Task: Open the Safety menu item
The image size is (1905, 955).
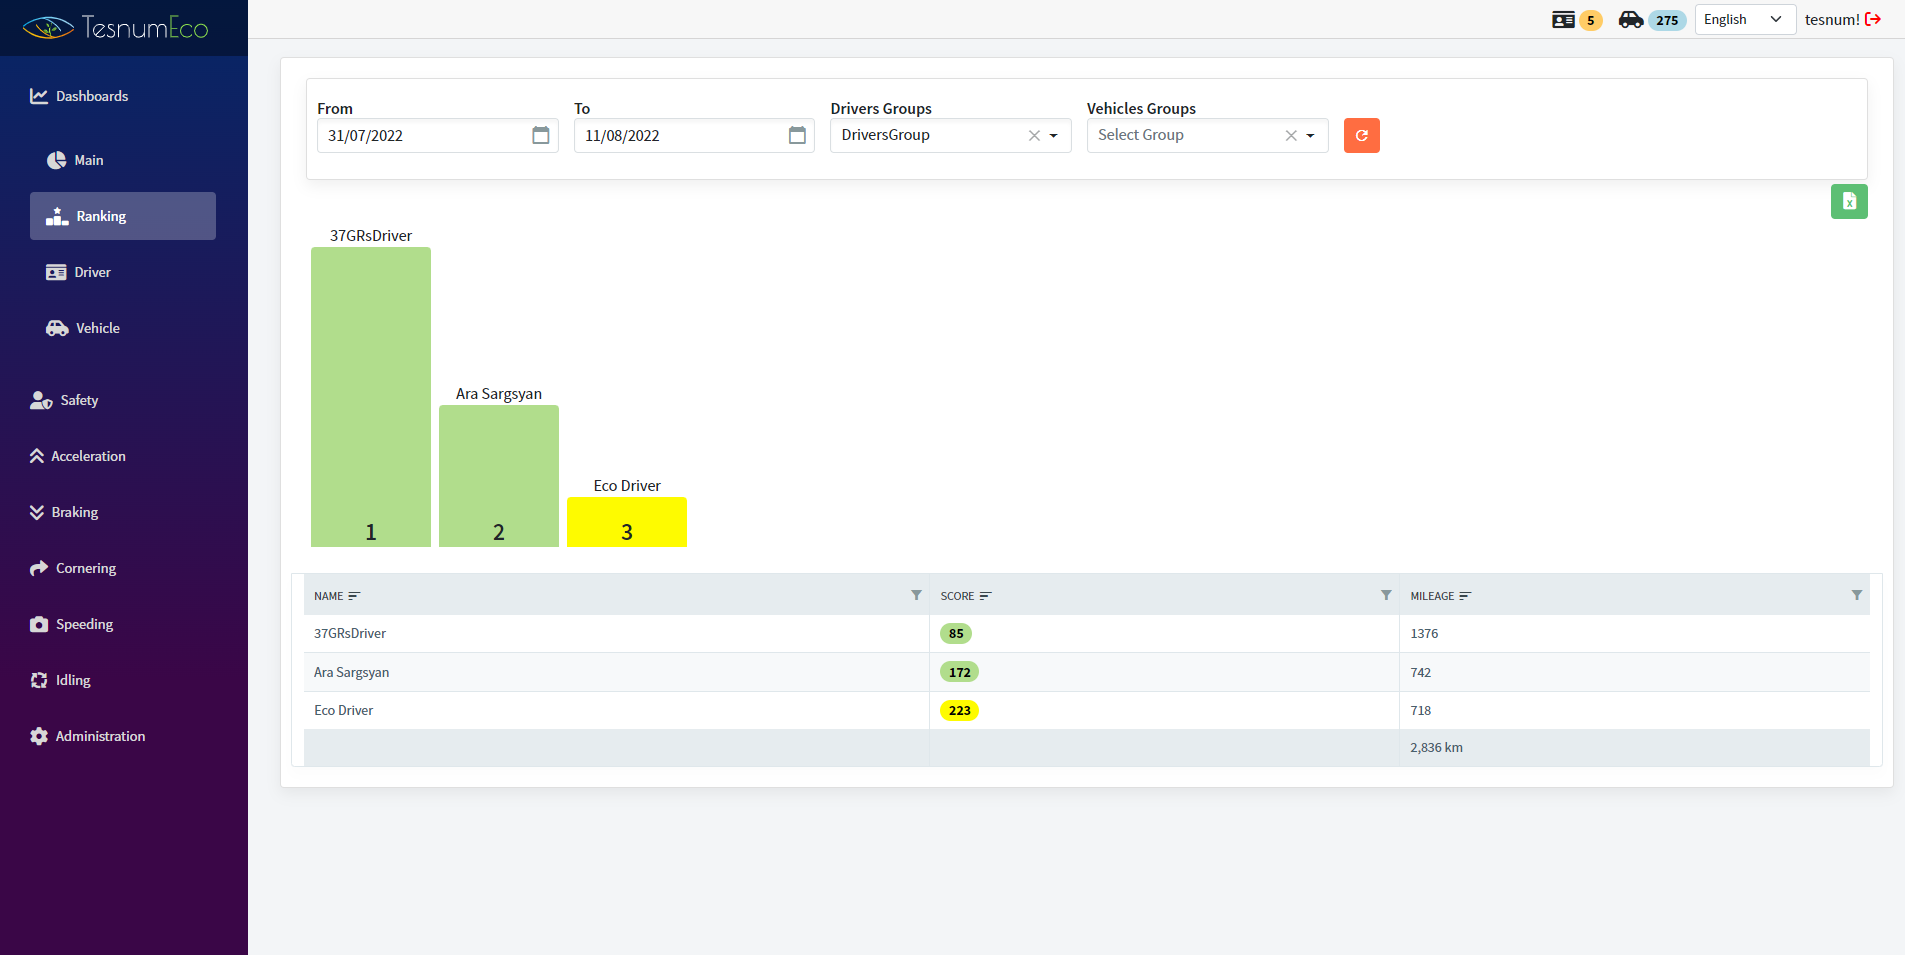Action: (78, 400)
